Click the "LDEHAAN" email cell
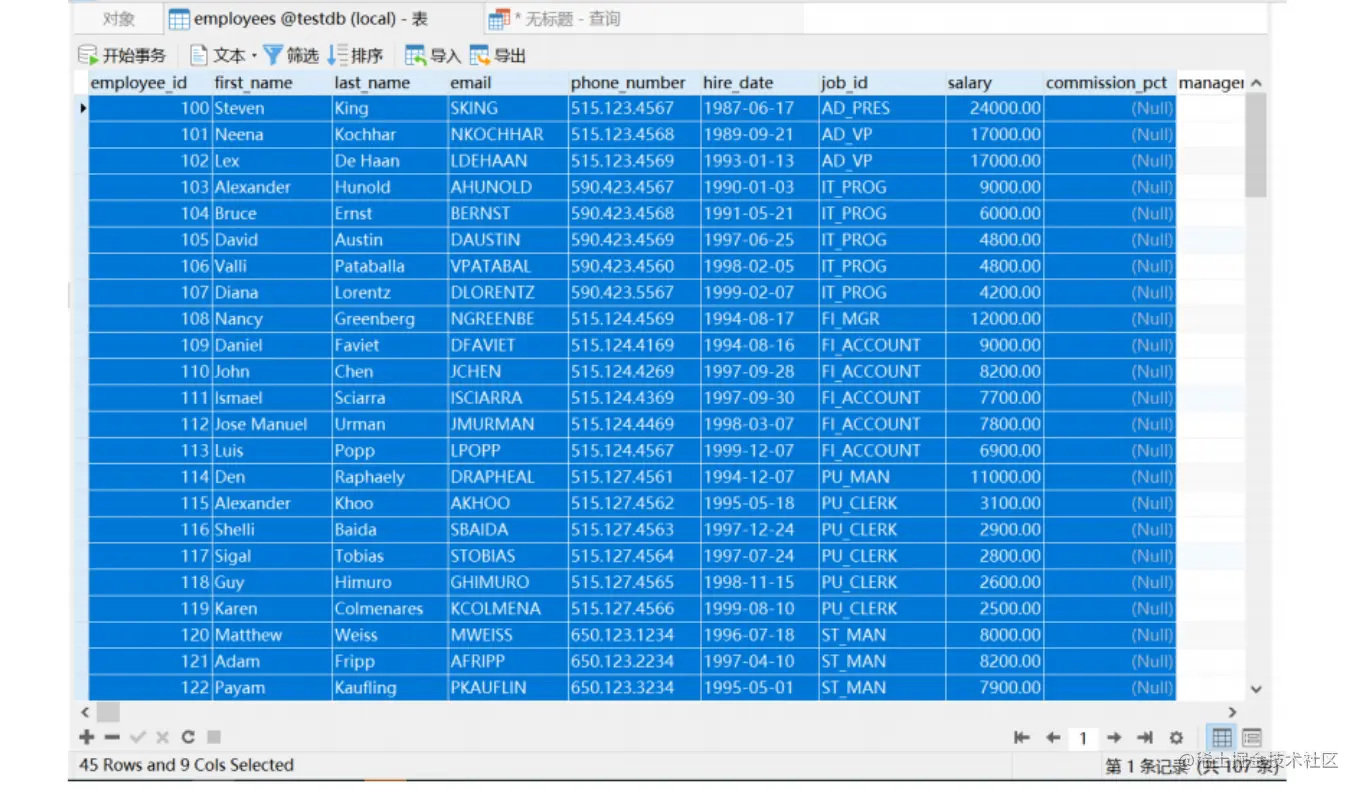The height and width of the screenshot is (793, 1361). (508, 161)
